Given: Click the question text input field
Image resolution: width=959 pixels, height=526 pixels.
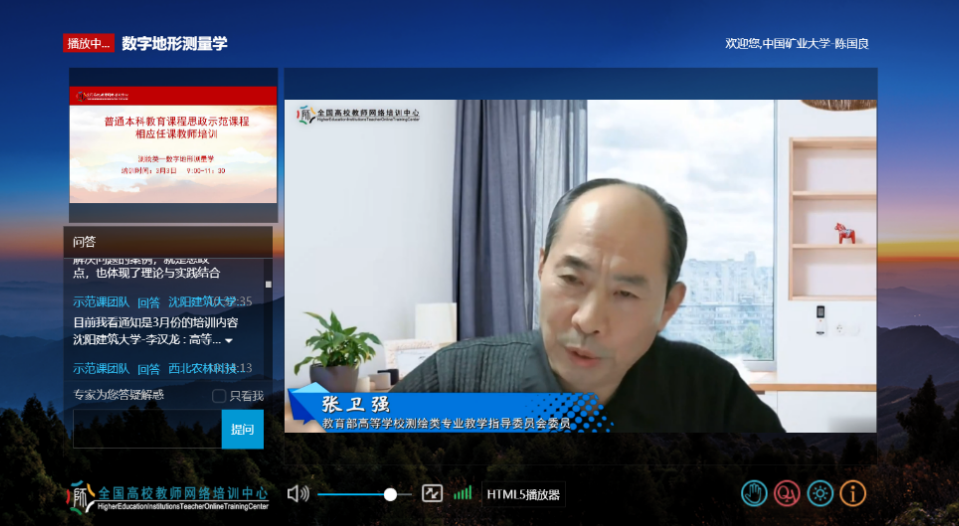Looking at the screenshot, I should [x=147, y=429].
